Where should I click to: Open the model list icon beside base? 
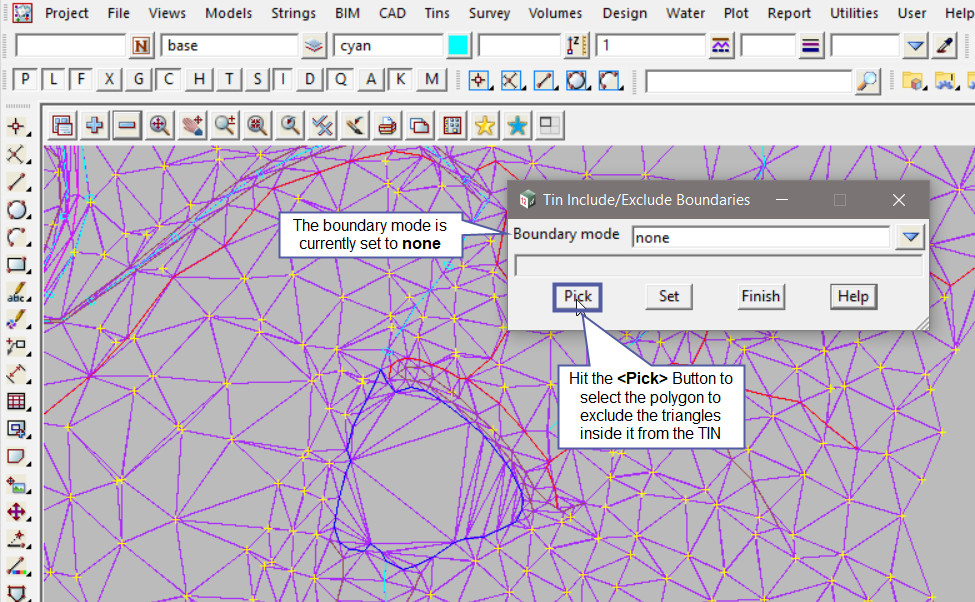[314, 46]
